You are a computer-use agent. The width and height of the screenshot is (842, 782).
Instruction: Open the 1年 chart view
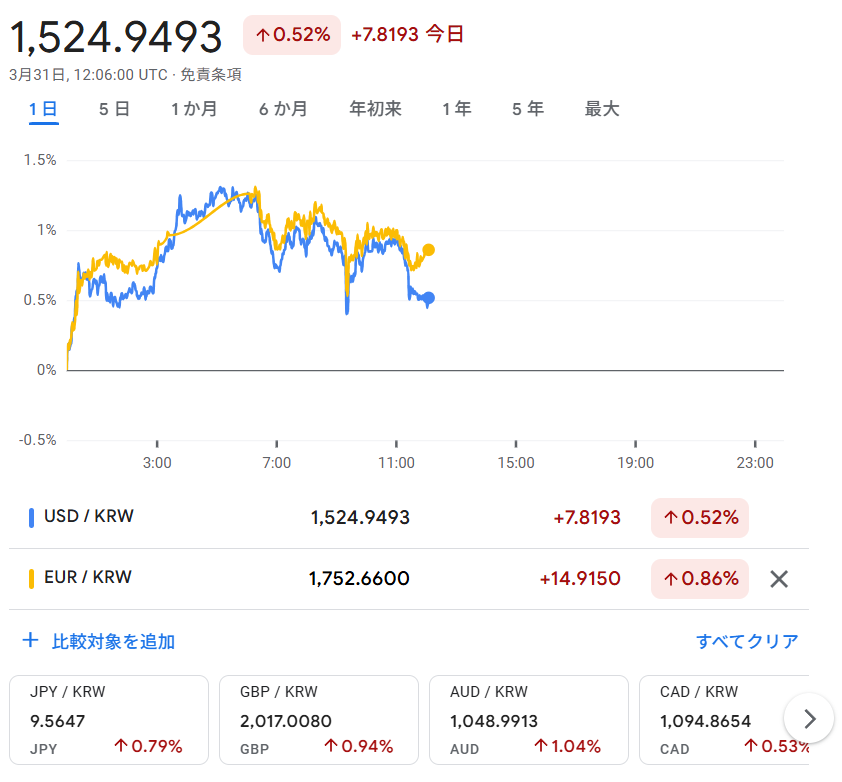click(x=457, y=110)
